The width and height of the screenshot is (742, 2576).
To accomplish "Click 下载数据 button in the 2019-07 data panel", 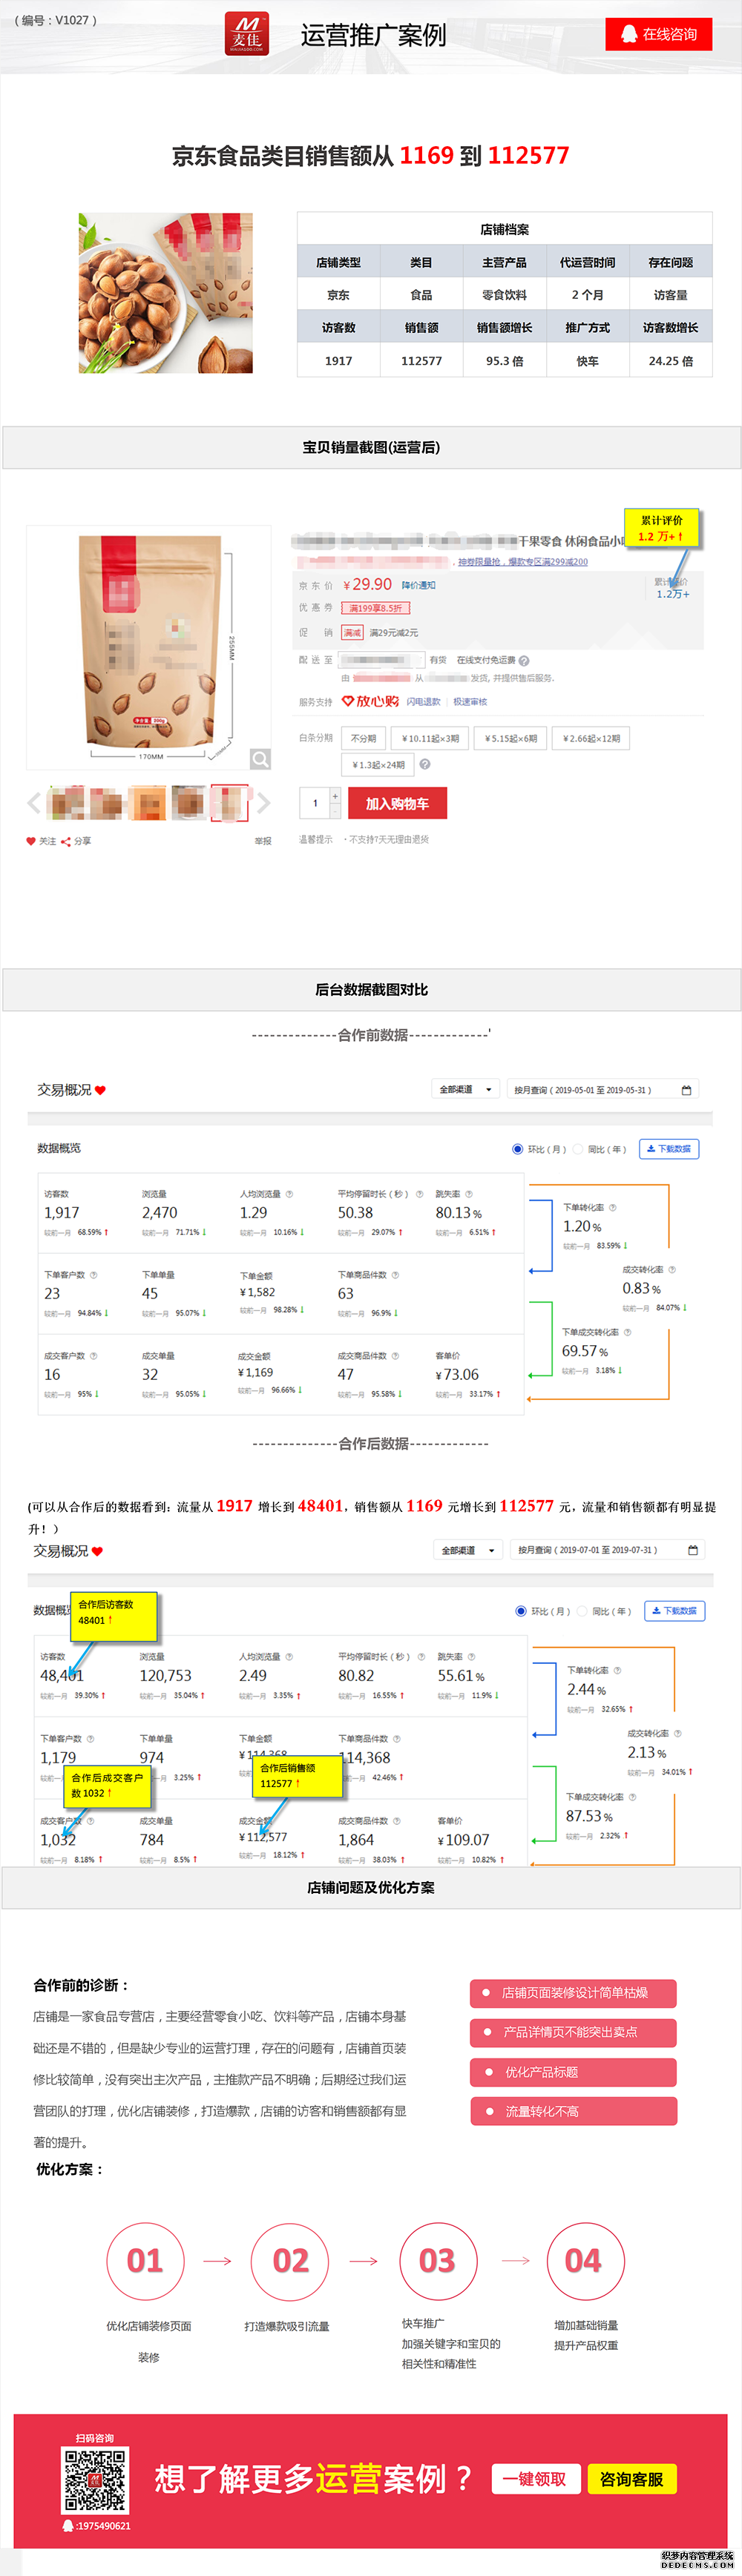I will pyautogui.click(x=674, y=1611).
